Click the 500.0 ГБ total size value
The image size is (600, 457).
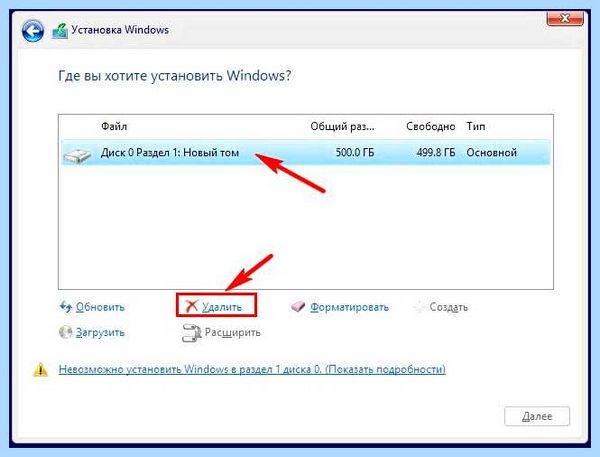(x=355, y=152)
